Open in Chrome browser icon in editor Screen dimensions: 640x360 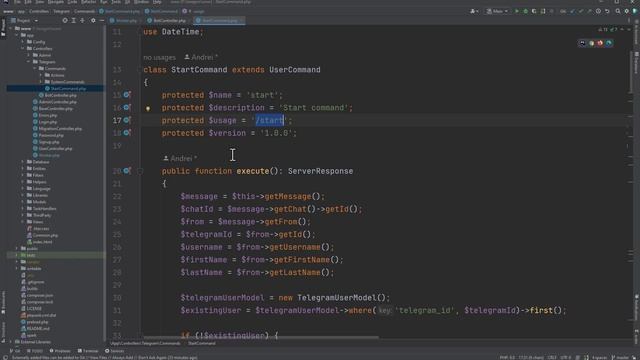point(591,43)
